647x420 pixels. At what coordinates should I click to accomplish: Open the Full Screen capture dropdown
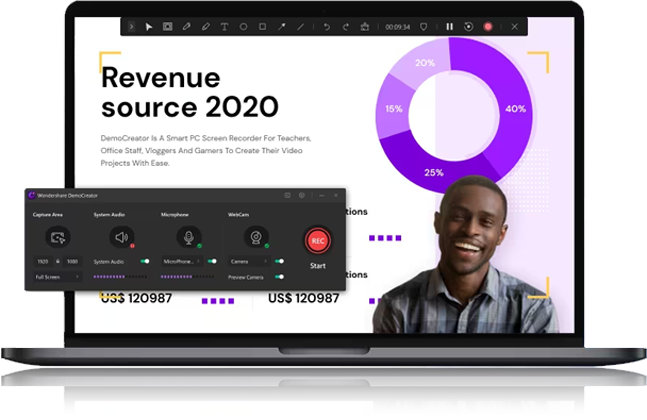58,276
